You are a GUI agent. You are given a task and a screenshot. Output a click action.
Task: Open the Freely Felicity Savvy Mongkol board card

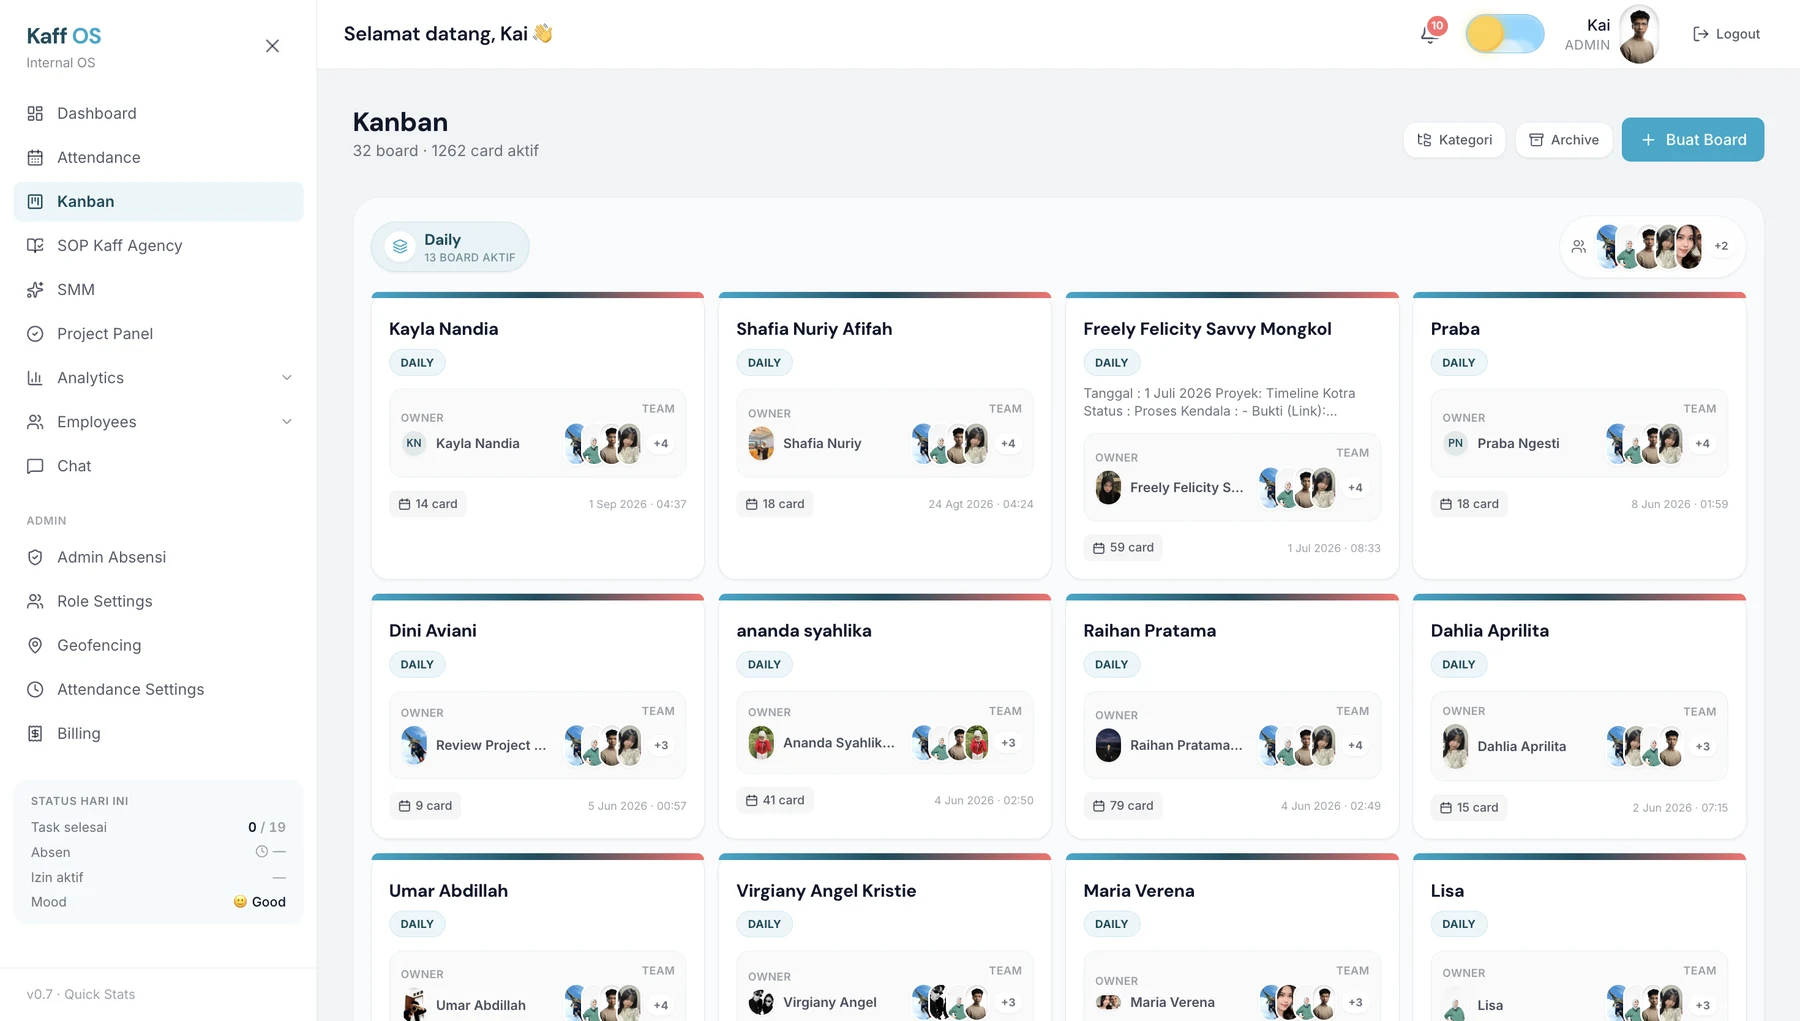[1232, 435]
